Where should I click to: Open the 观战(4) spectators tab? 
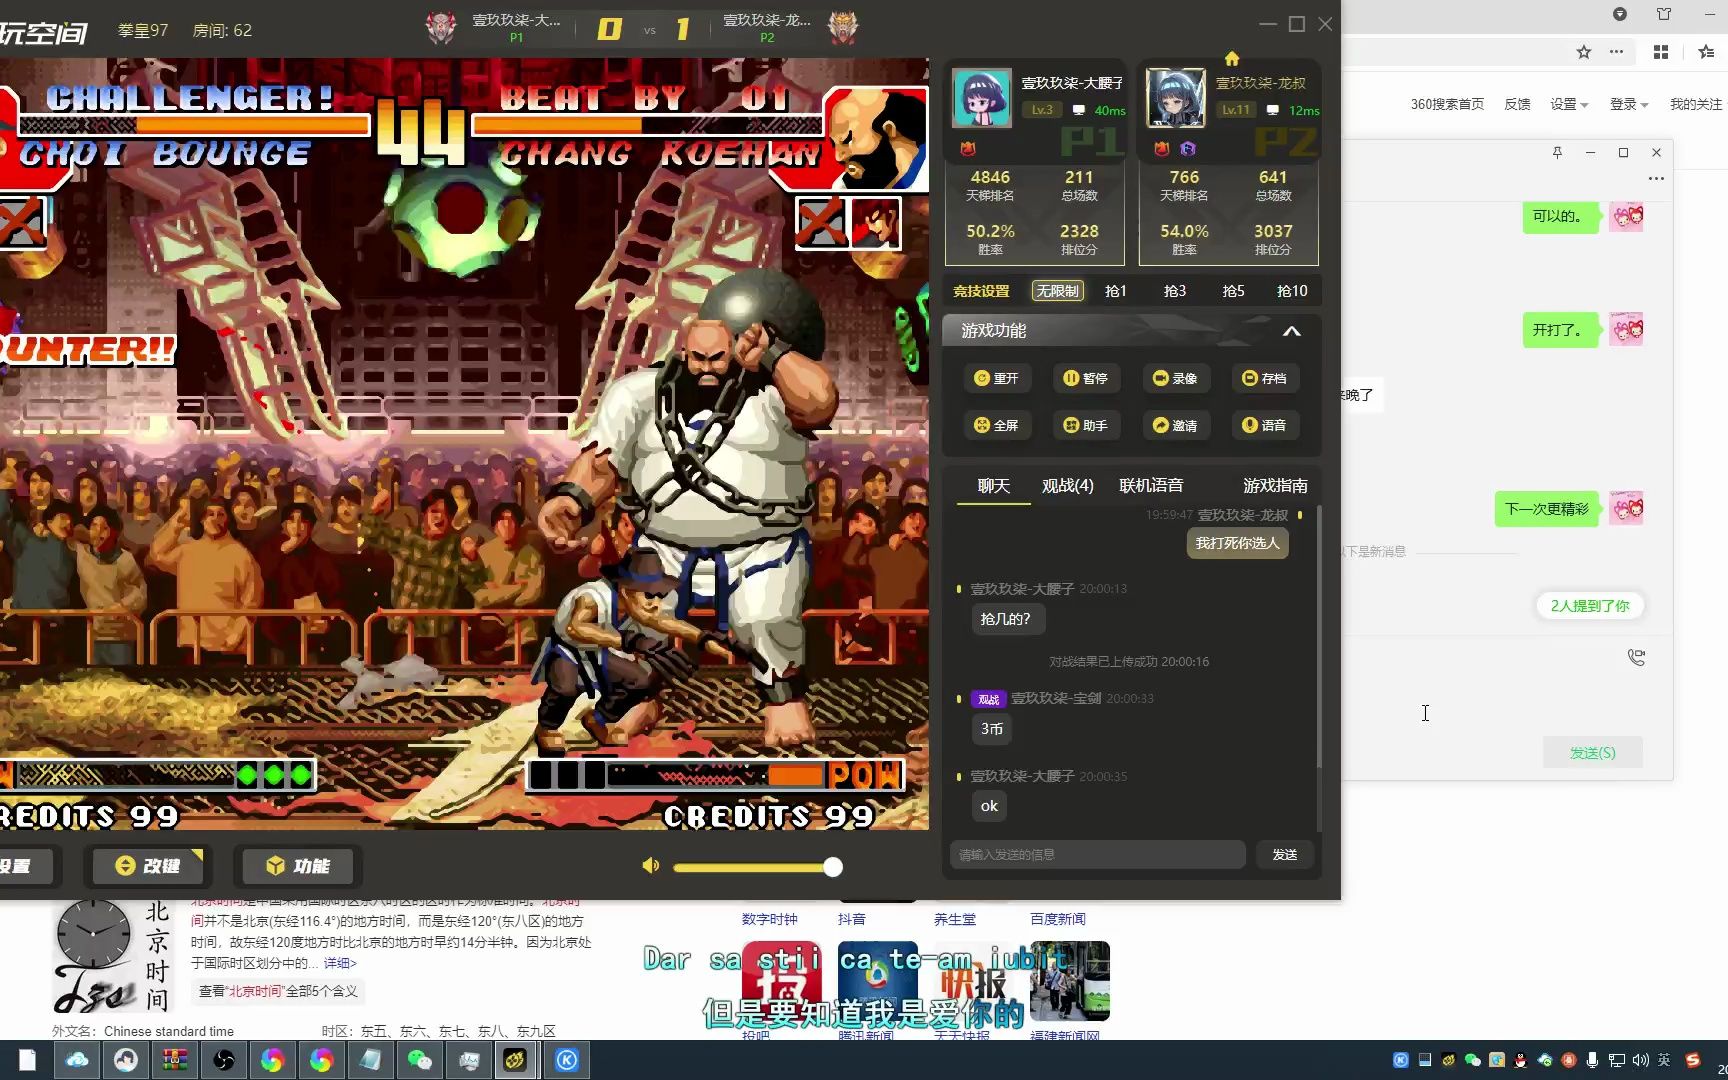tap(1067, 486)
